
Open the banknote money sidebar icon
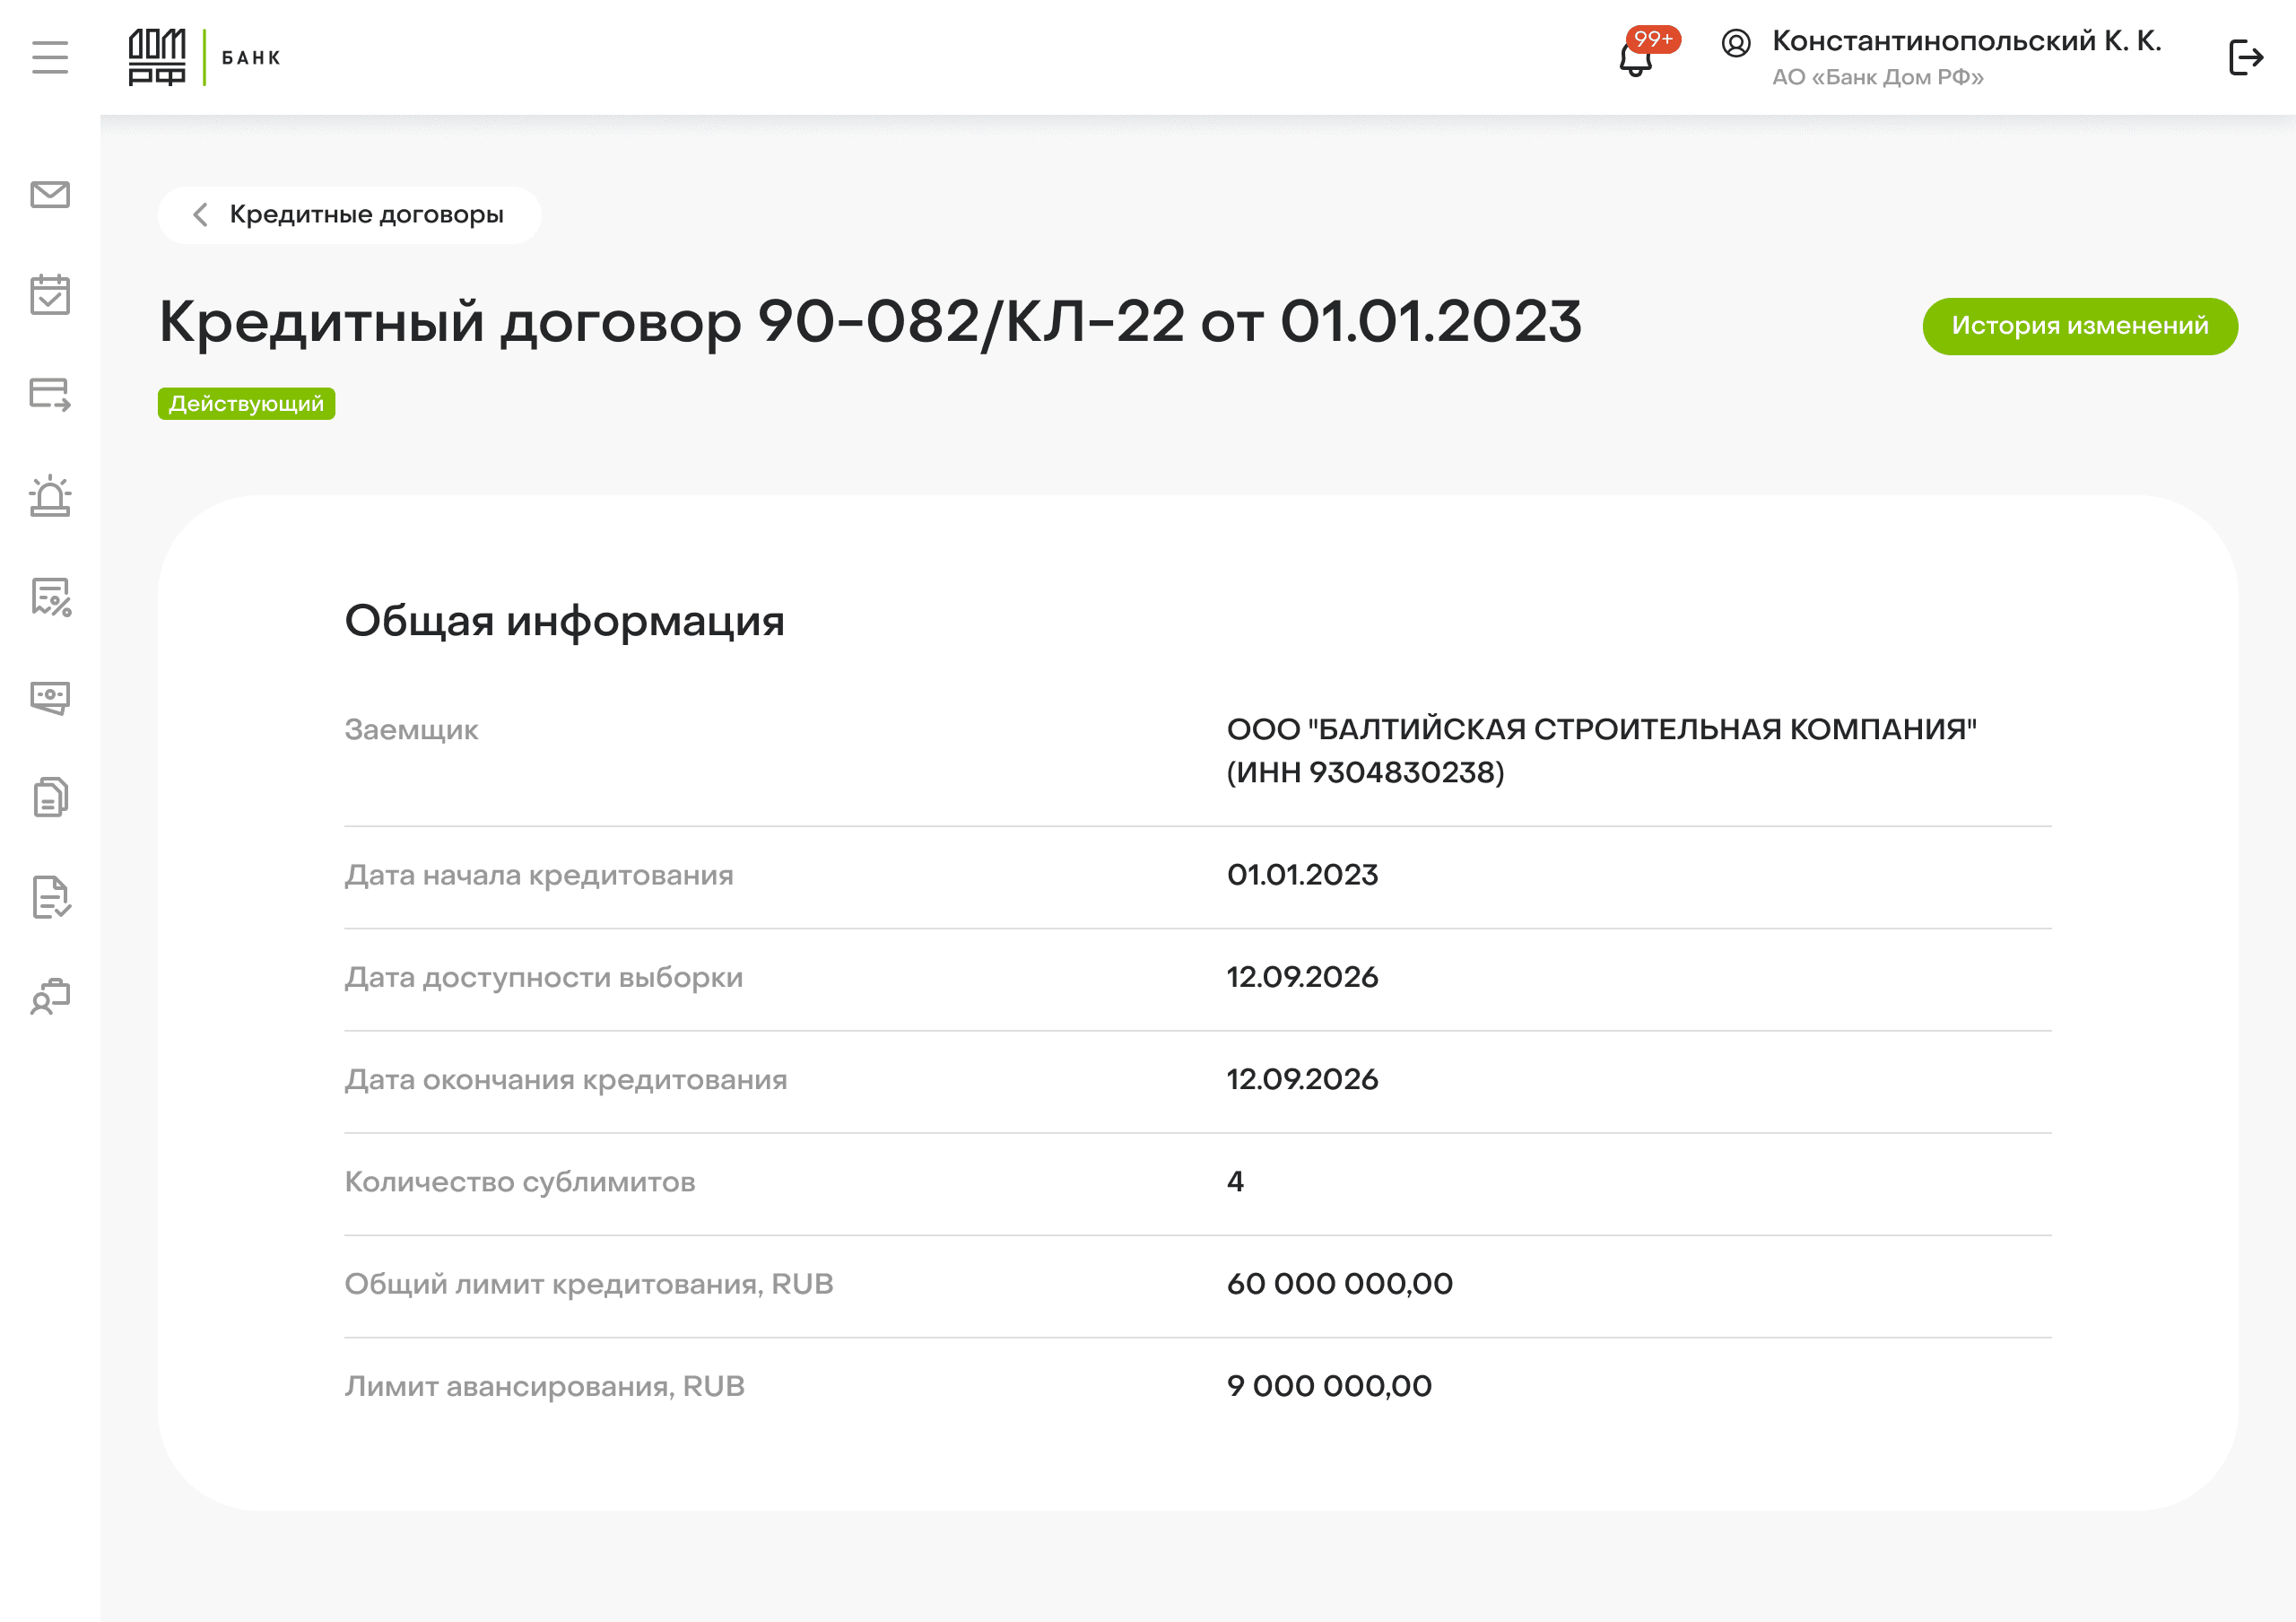tap(50, 697)
